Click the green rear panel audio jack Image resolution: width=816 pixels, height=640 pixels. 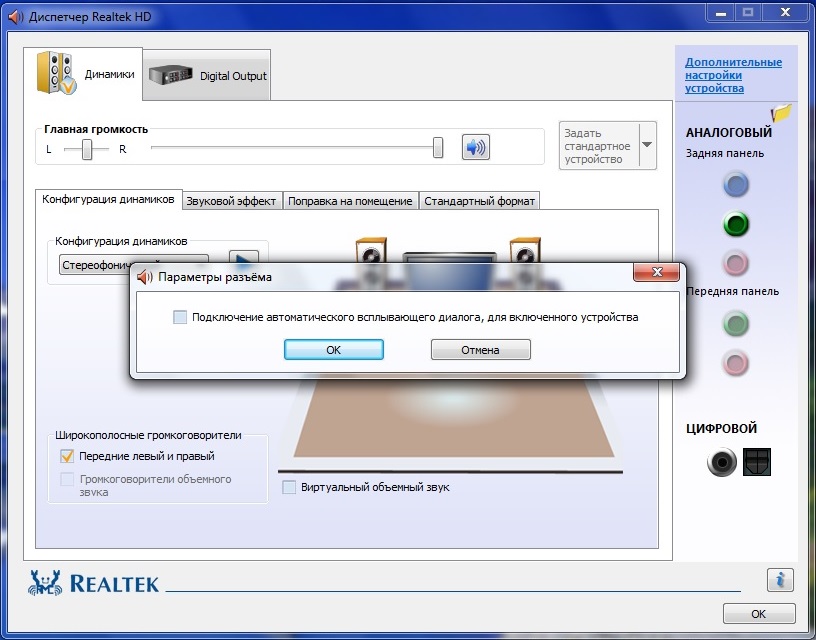[736, 224]
